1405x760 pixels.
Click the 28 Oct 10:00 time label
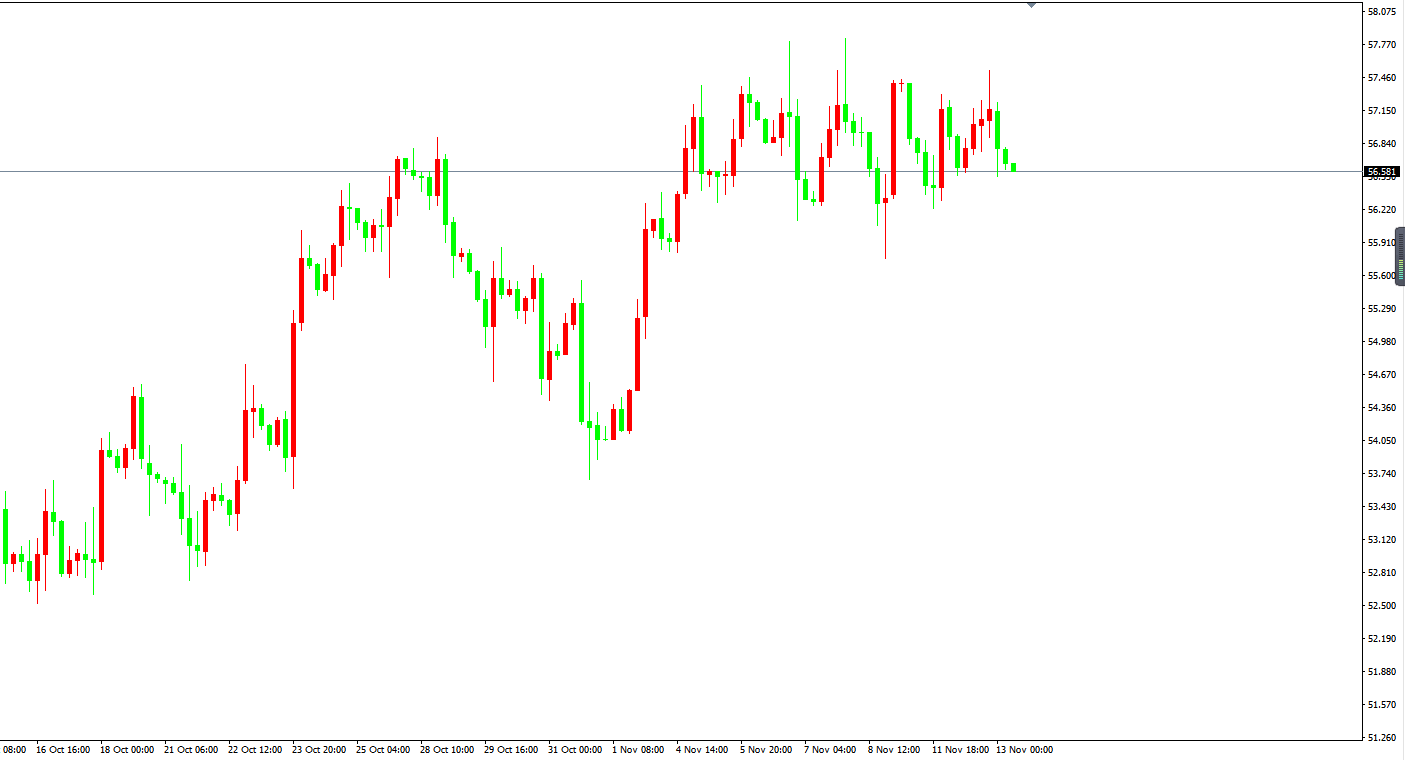(x=447, y=749)
